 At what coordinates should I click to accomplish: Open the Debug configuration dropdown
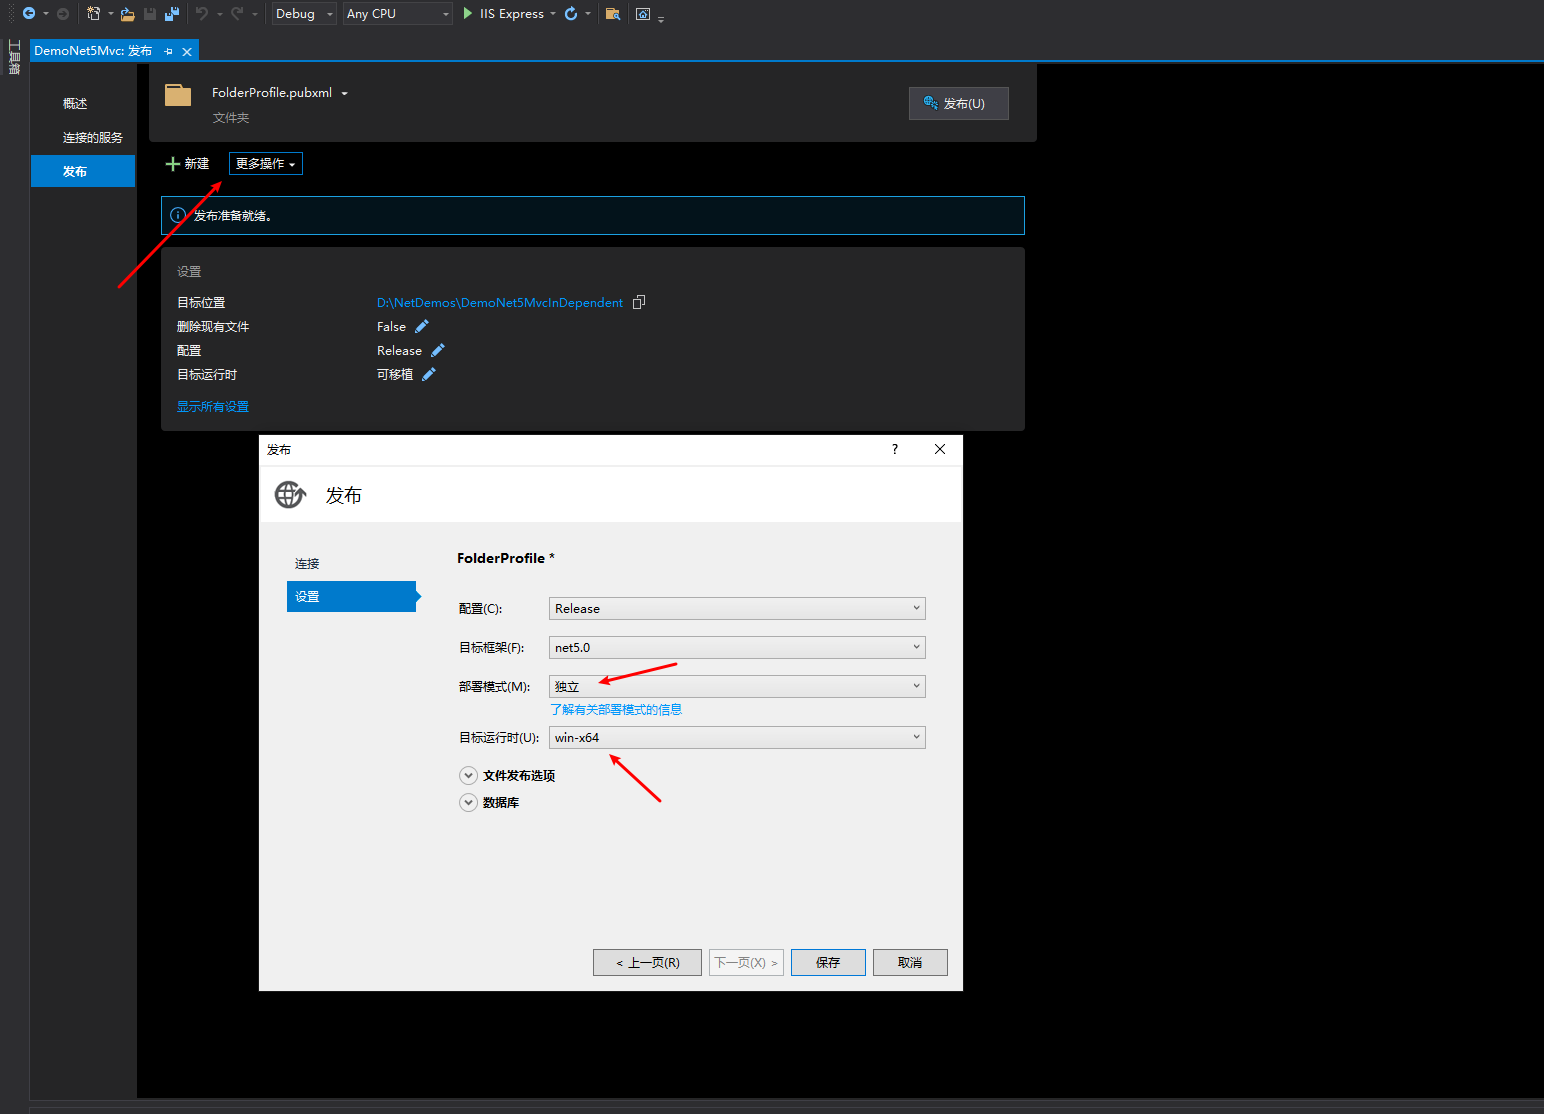(x=303, y=13)
